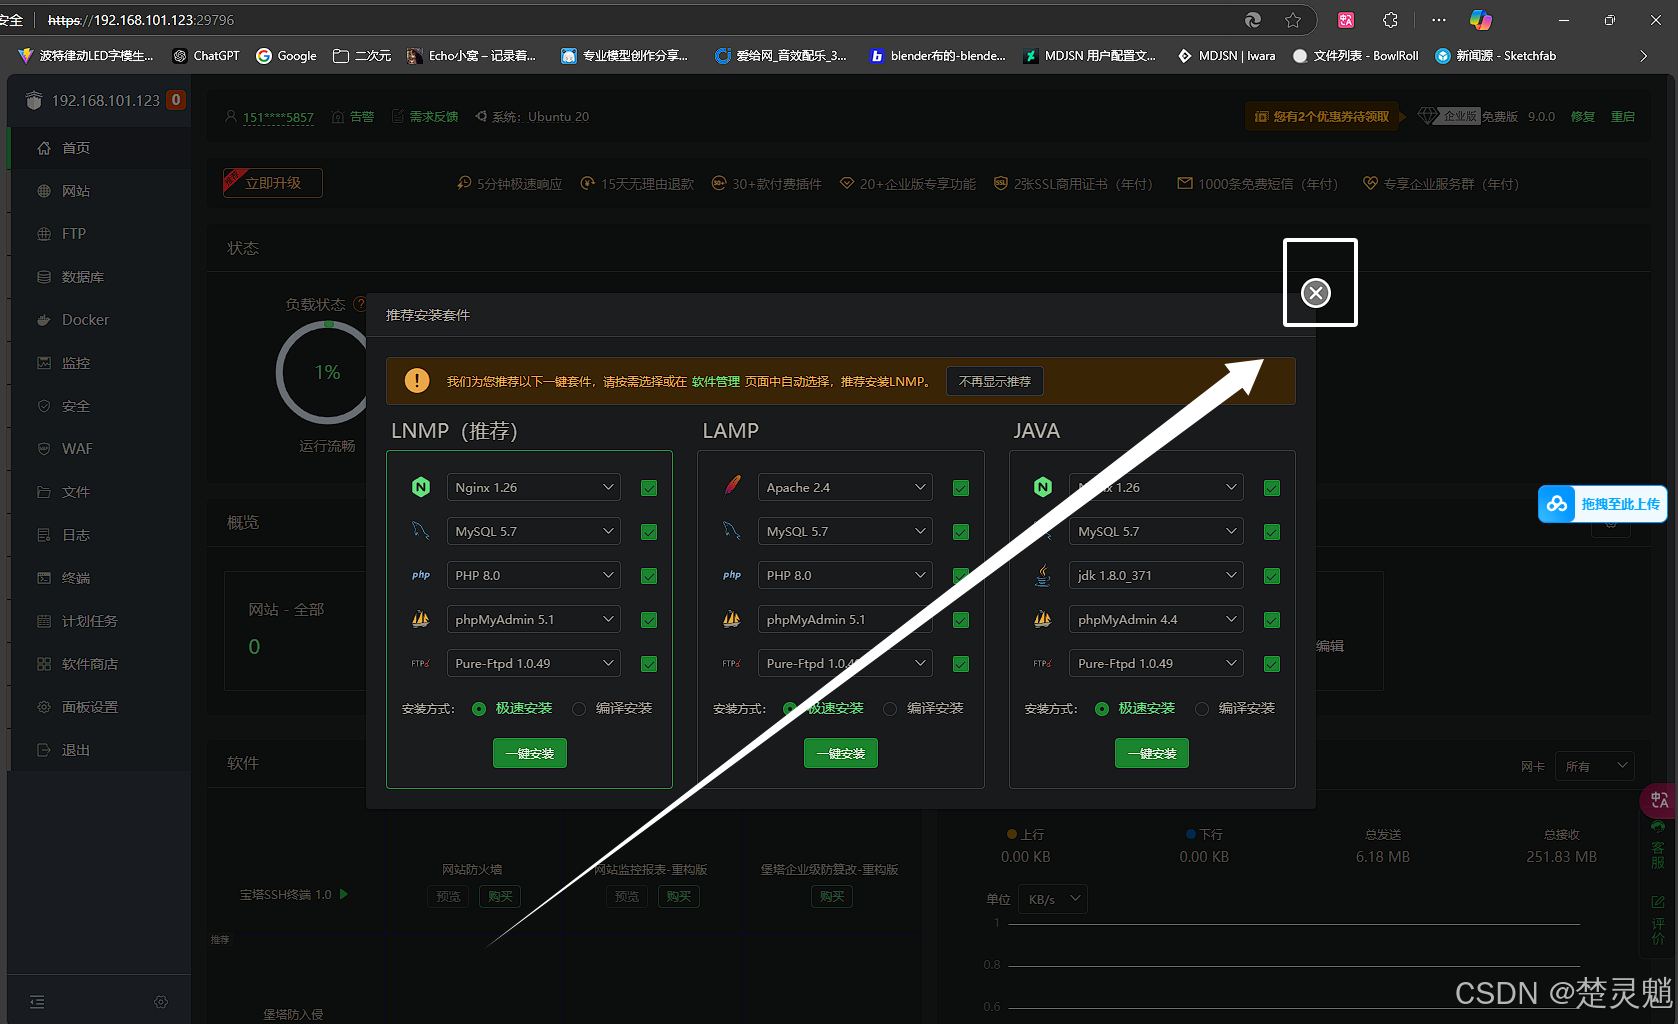Click the 立即升级 upgrade button
1678x1024 pixels.
pos(273,183)
